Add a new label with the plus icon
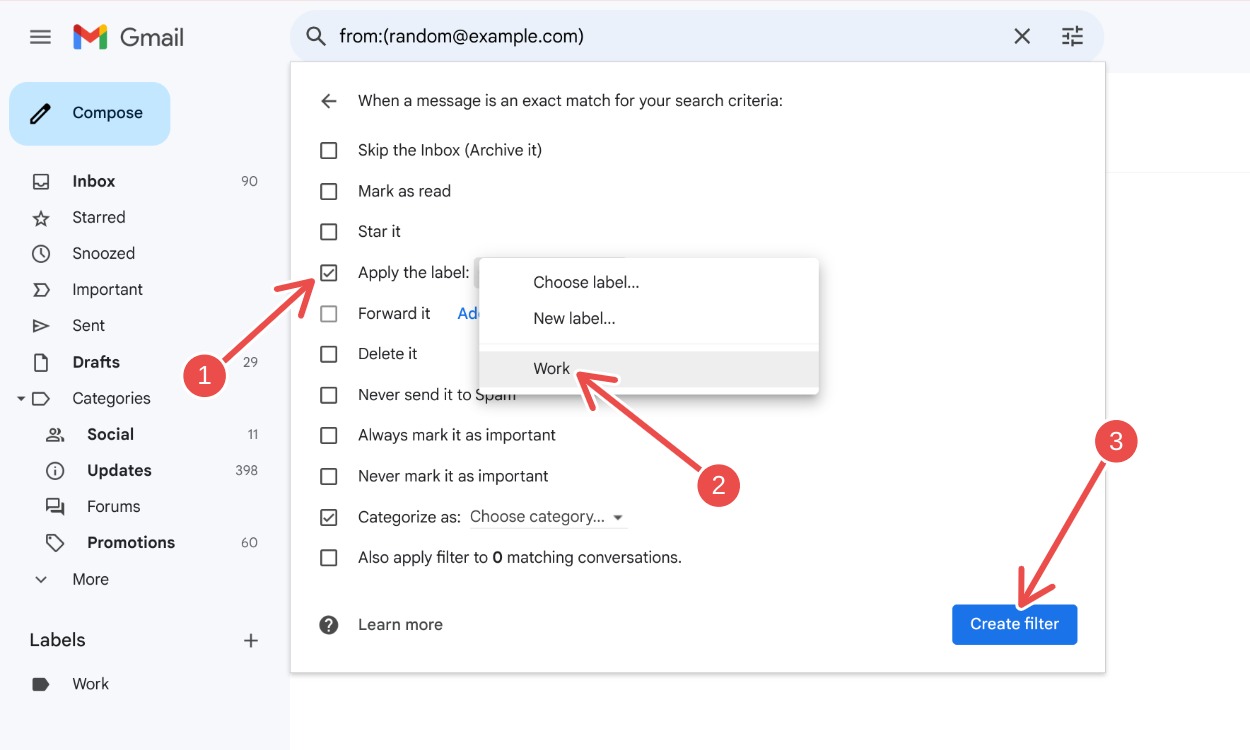 [x=250, y=640]
